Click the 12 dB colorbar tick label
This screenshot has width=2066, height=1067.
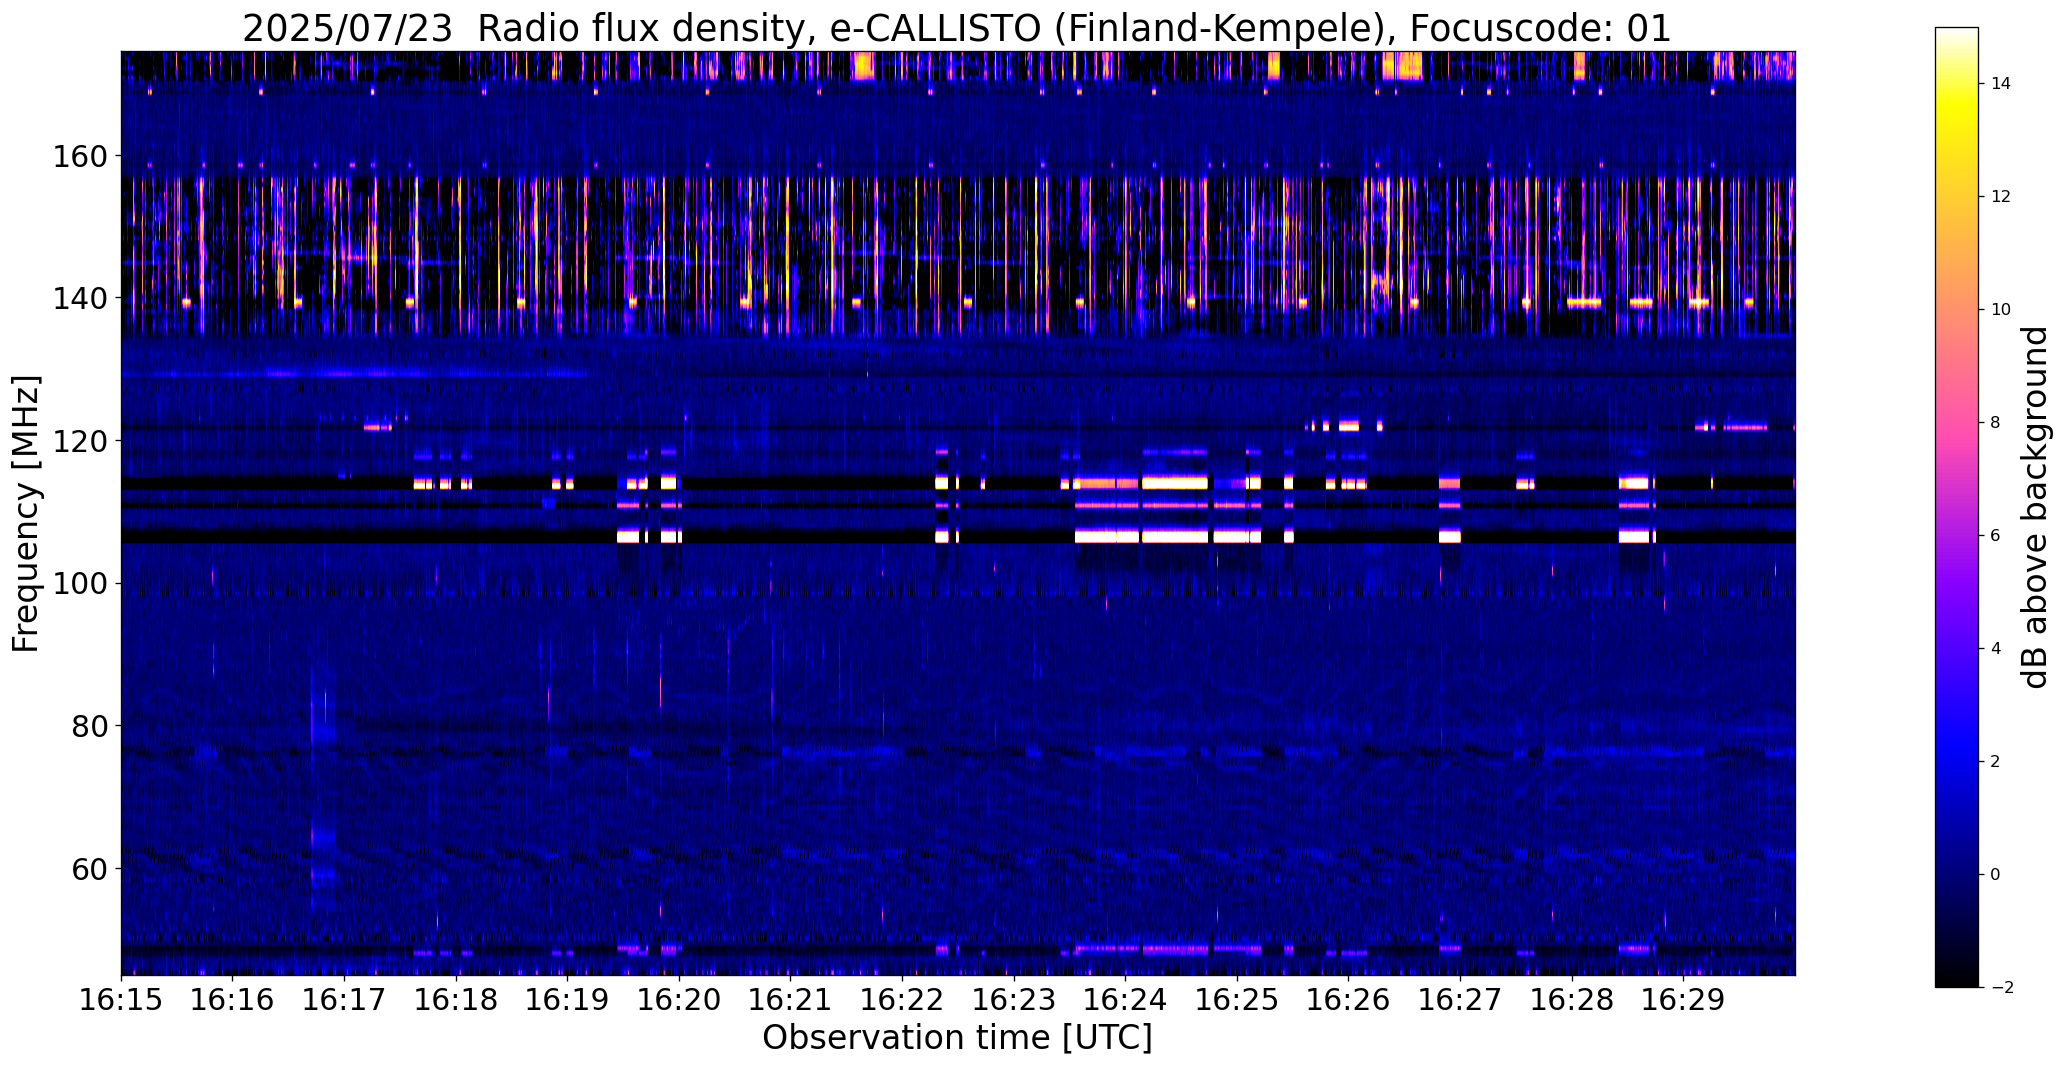click(2001, 197)
